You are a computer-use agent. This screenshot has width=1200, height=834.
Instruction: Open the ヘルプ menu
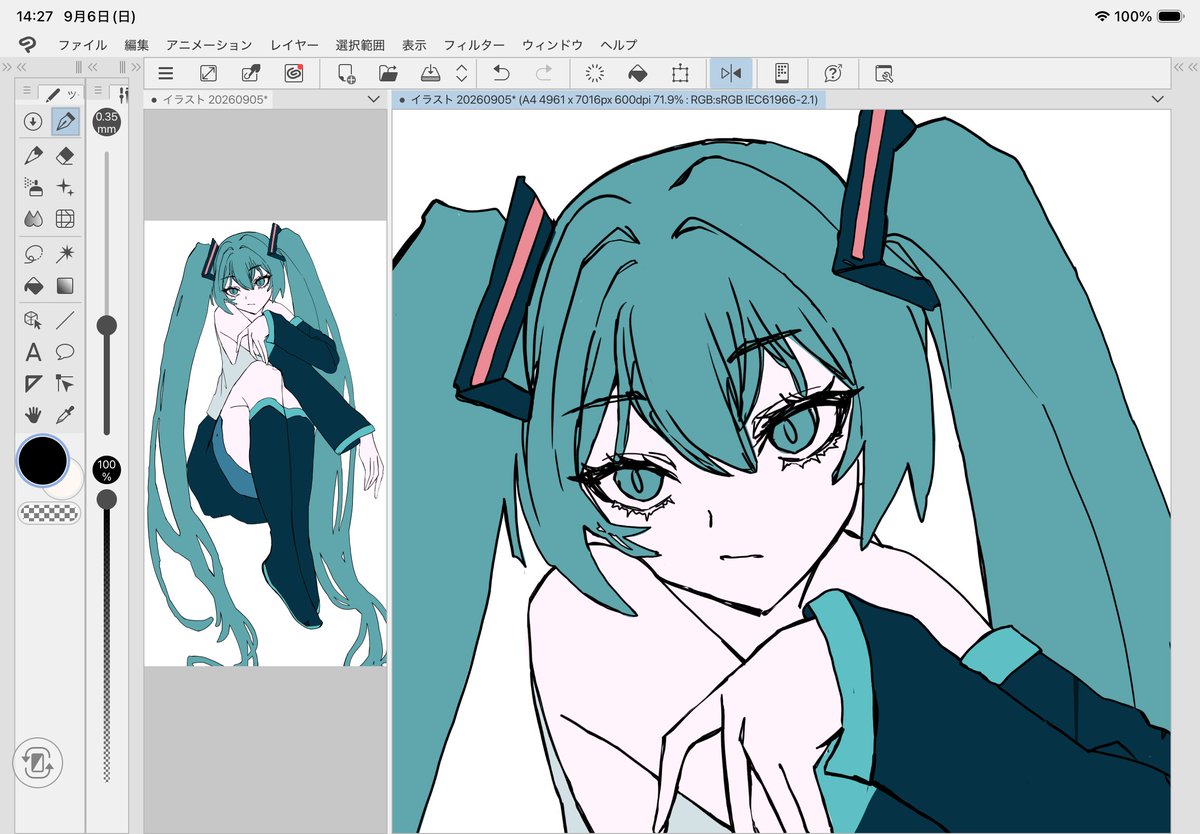pos(618,45)
